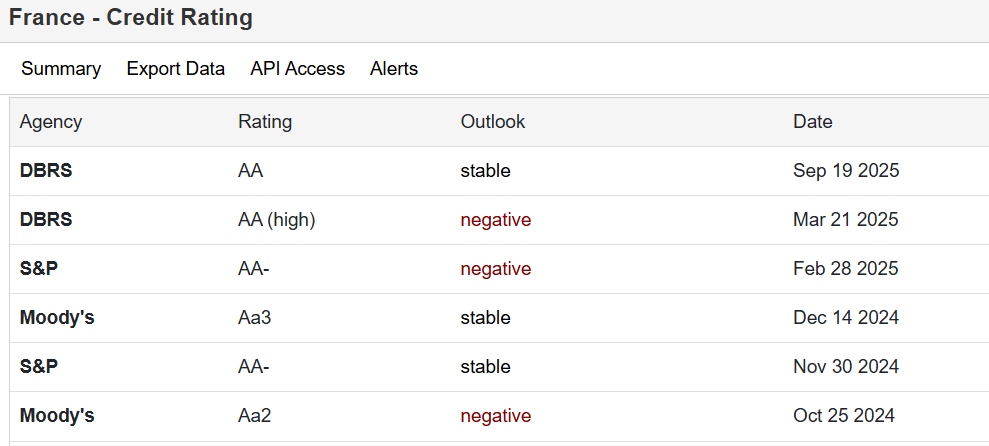Click Moody's in the Aa2 row
This screenshot has height=446, width=989.
pos(57,416)
